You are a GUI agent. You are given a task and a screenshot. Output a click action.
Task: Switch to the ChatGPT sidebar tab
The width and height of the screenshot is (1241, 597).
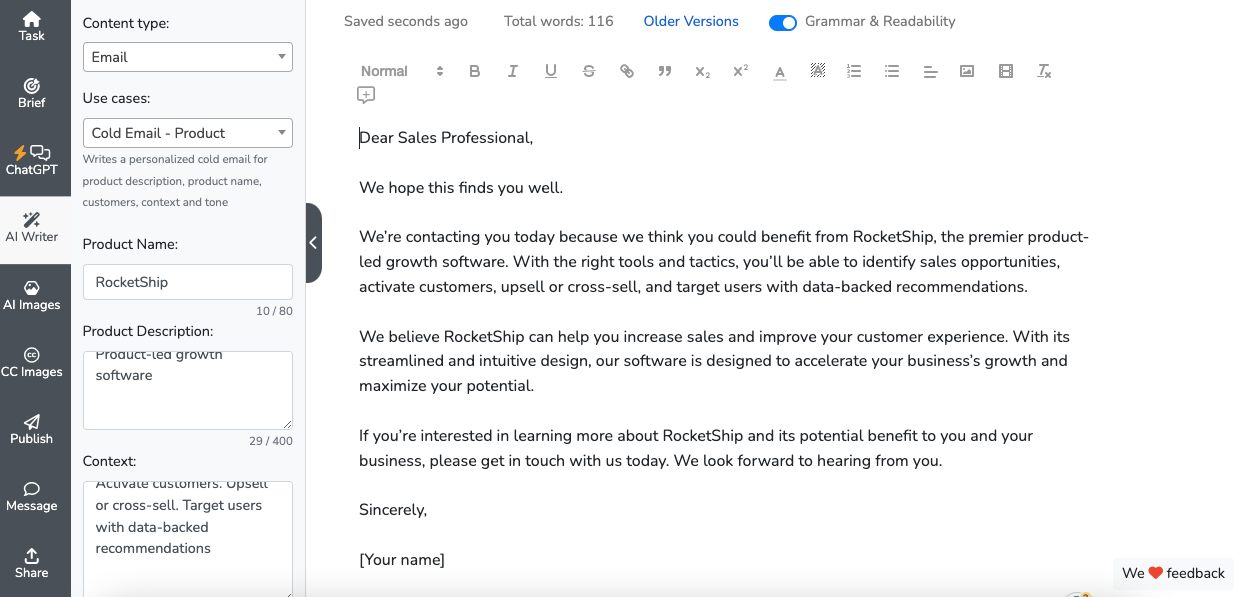32,160
